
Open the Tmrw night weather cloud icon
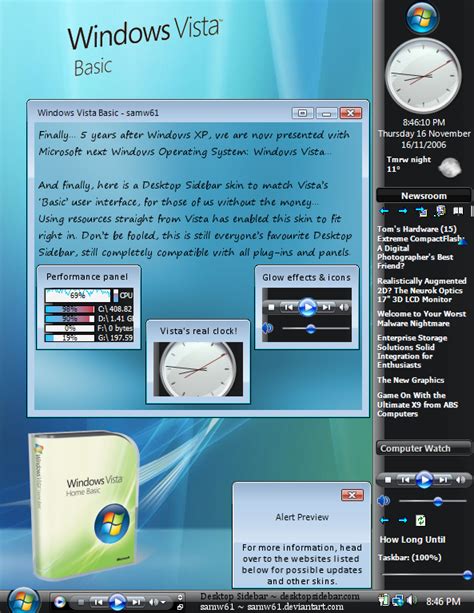coord(450,167)
